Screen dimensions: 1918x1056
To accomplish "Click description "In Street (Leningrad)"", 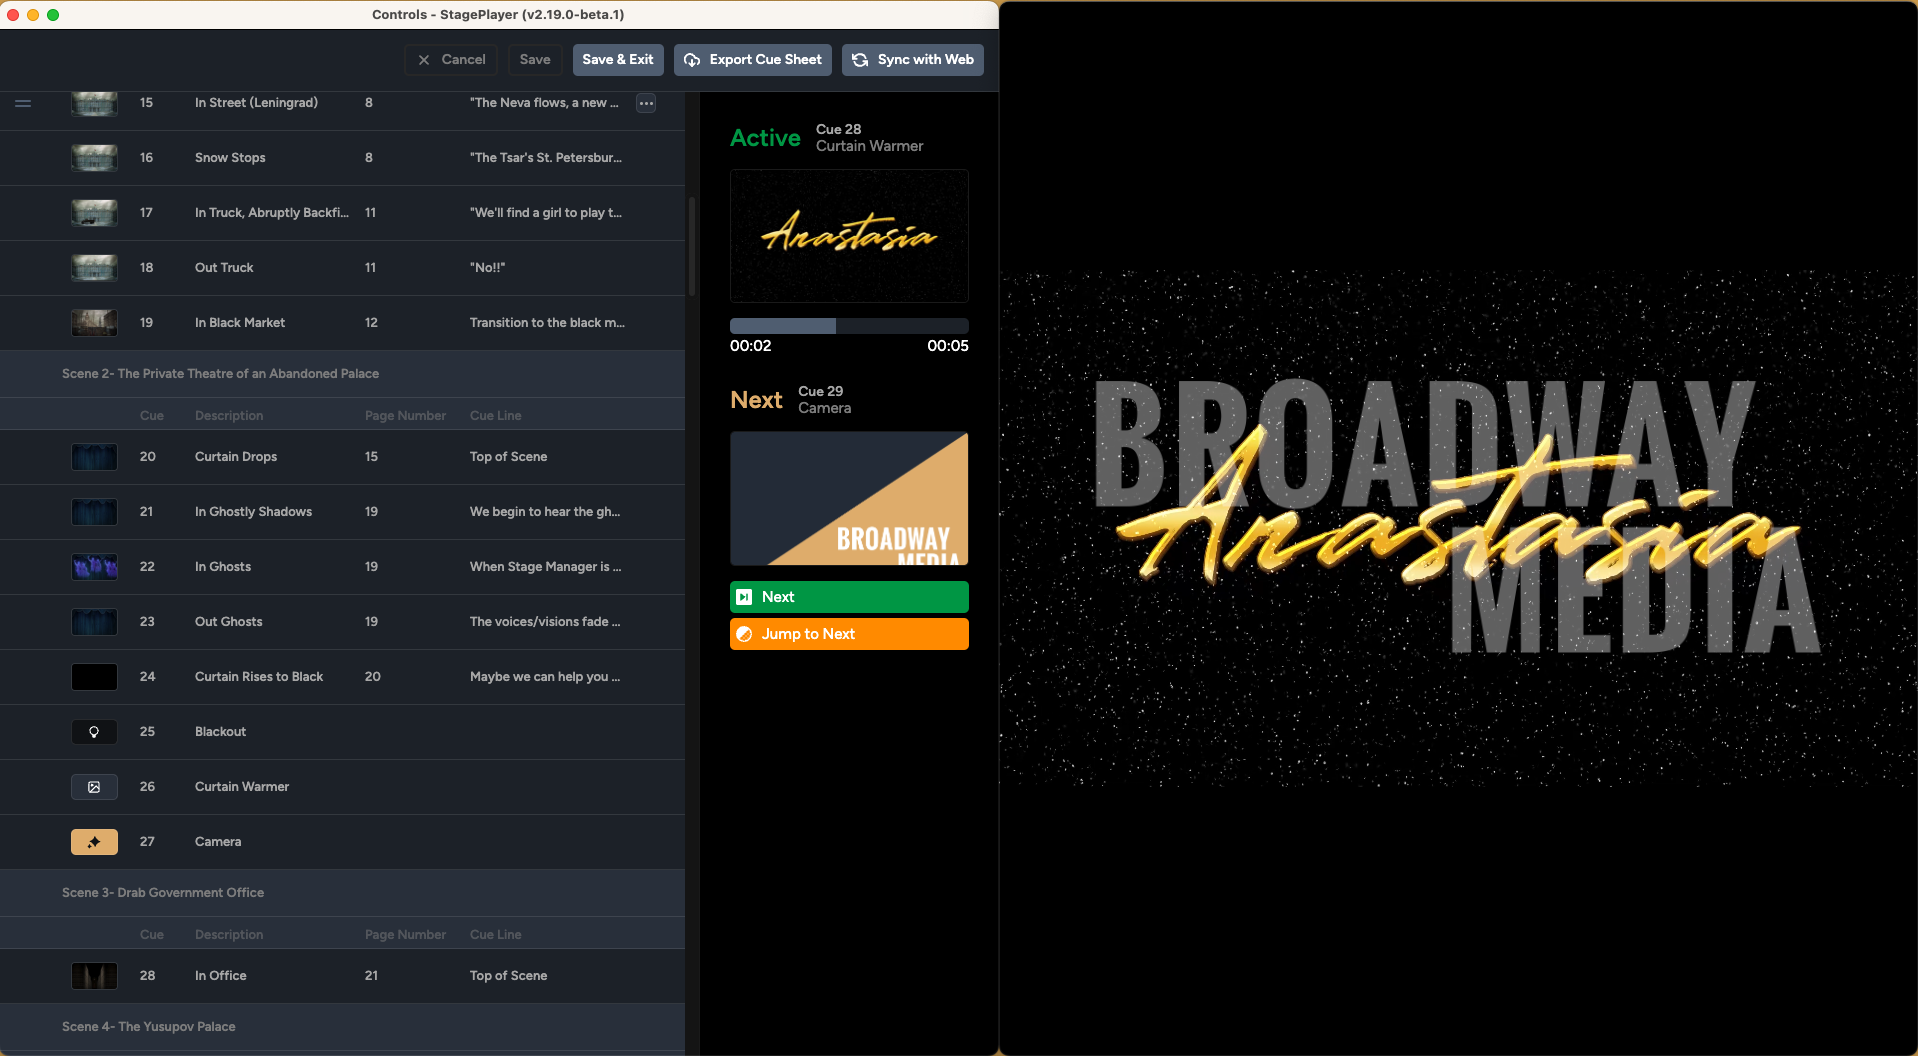I will point(256,103).
